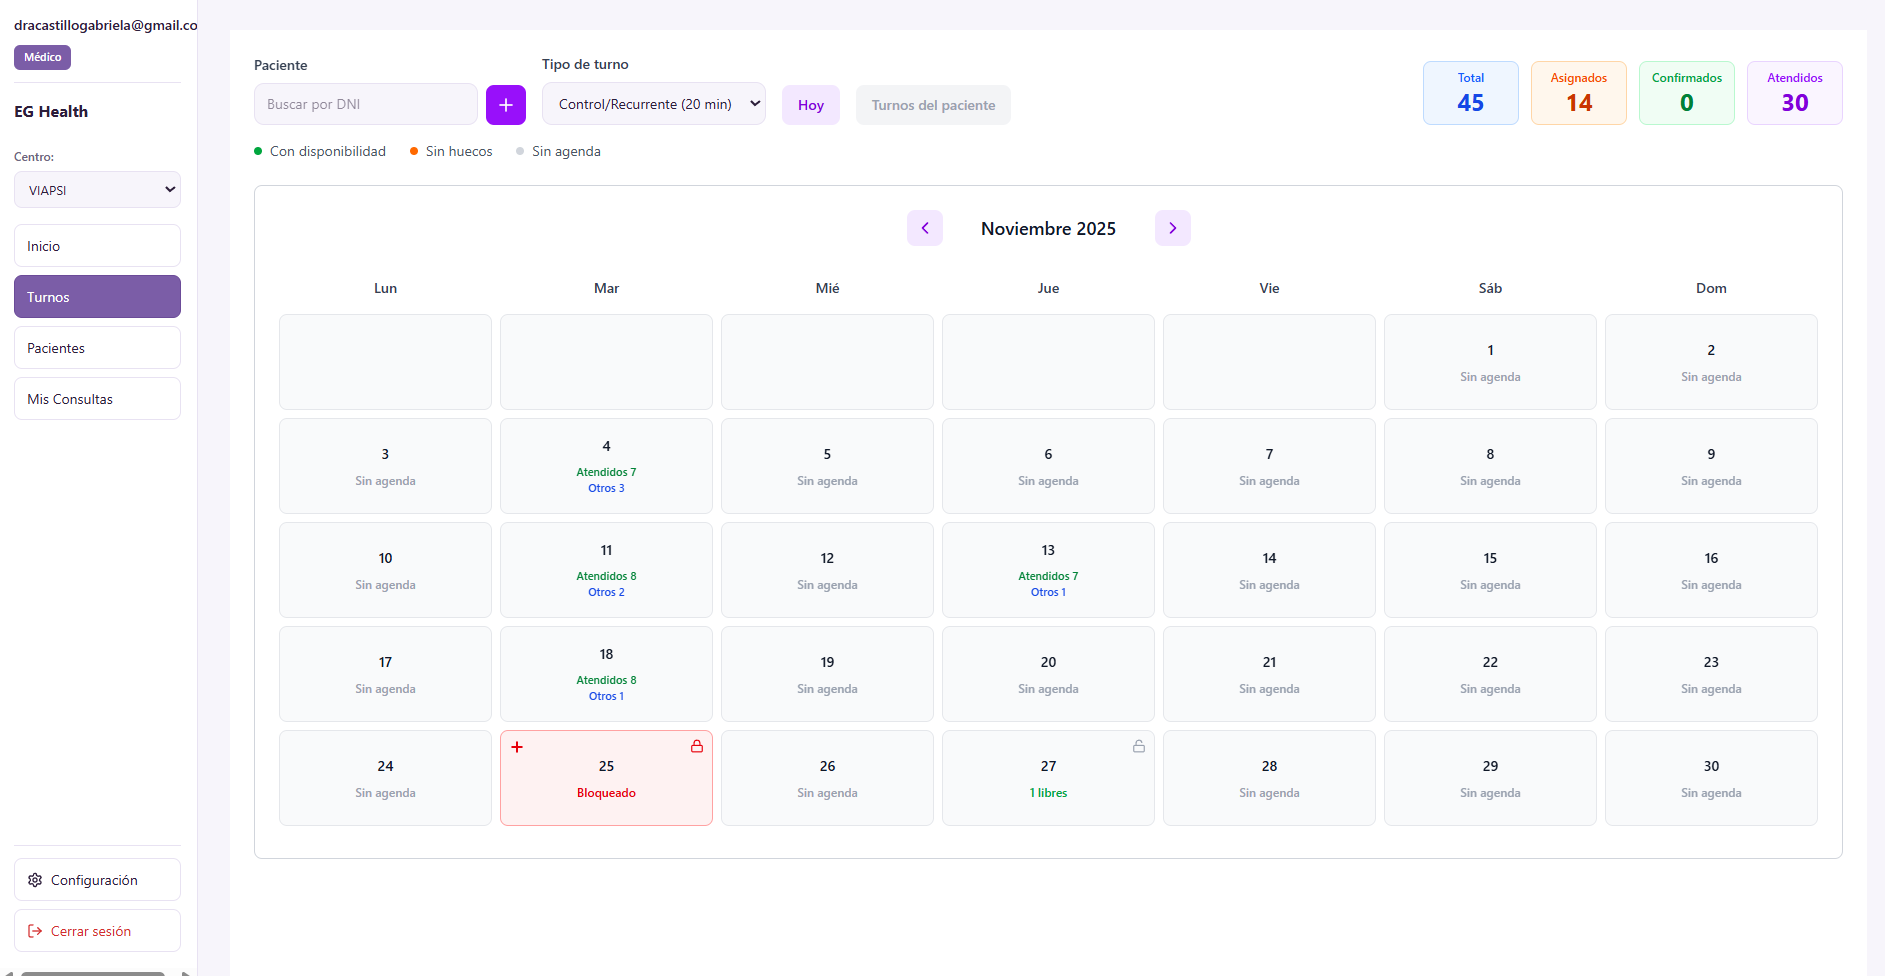The image size is (1885, 976).
Task: Advance to December using right chevron
Action: click(x=1172, y=228)
